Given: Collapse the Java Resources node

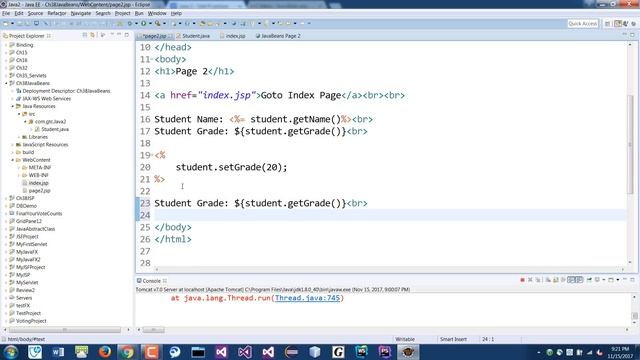Looking at the screenshot, I should click(13, 106).
